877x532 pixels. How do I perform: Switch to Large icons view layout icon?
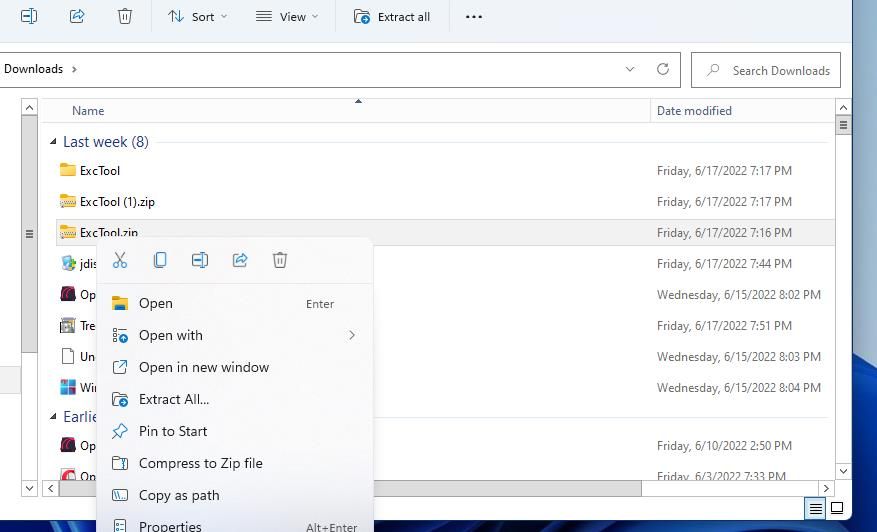tap(837, 508)
